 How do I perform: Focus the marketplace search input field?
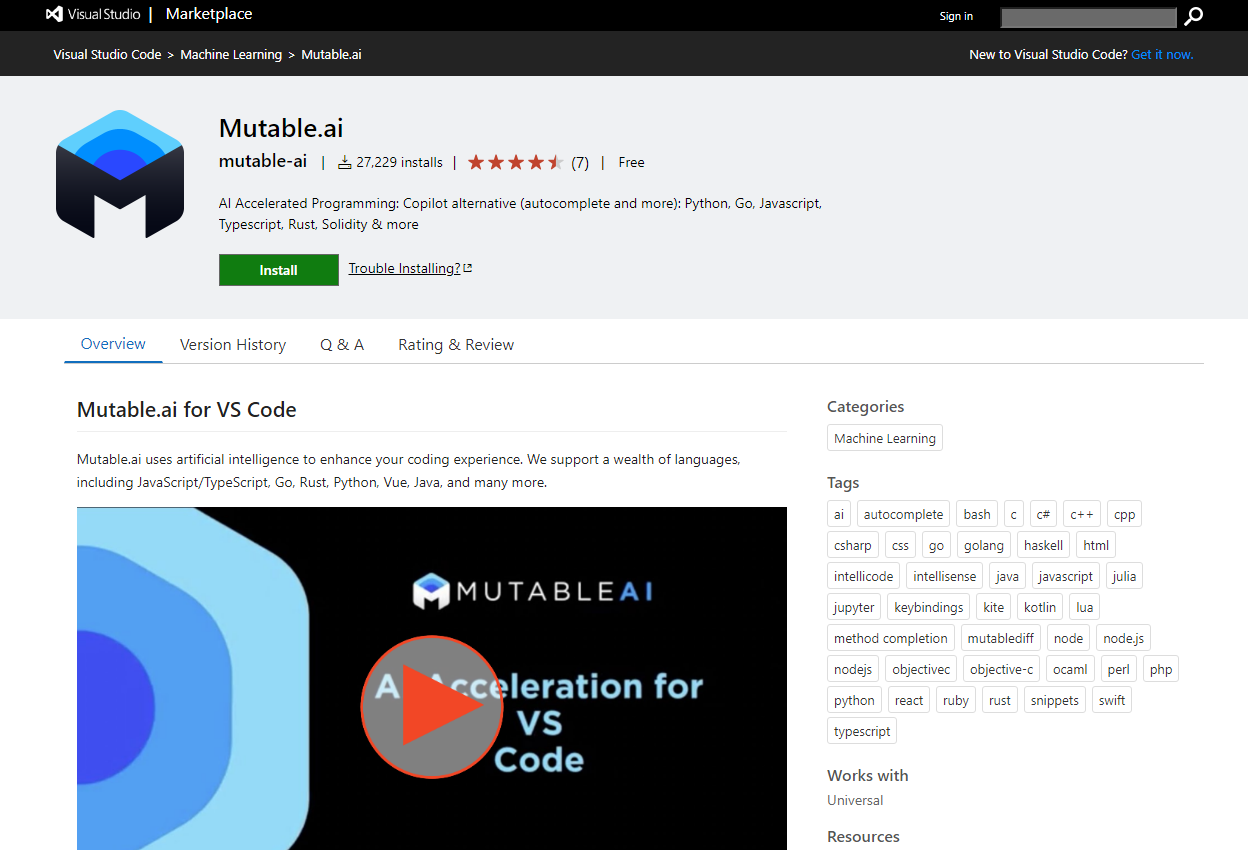1088,17
